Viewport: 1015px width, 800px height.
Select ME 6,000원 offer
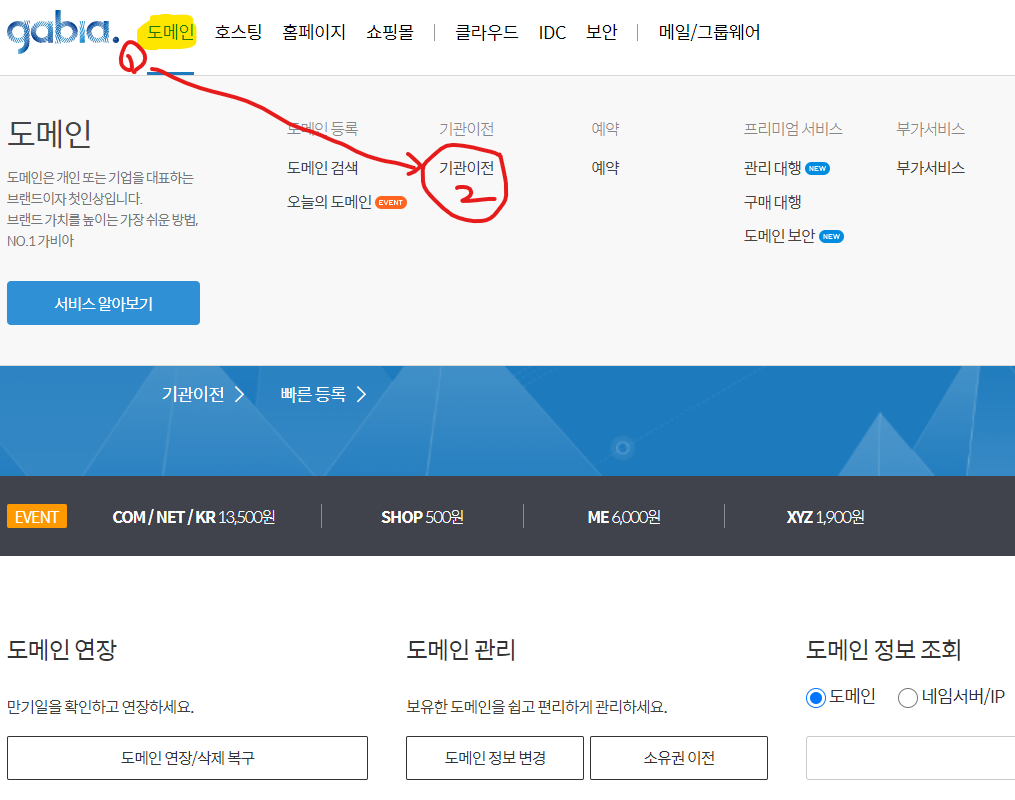[x=624, y=517]
